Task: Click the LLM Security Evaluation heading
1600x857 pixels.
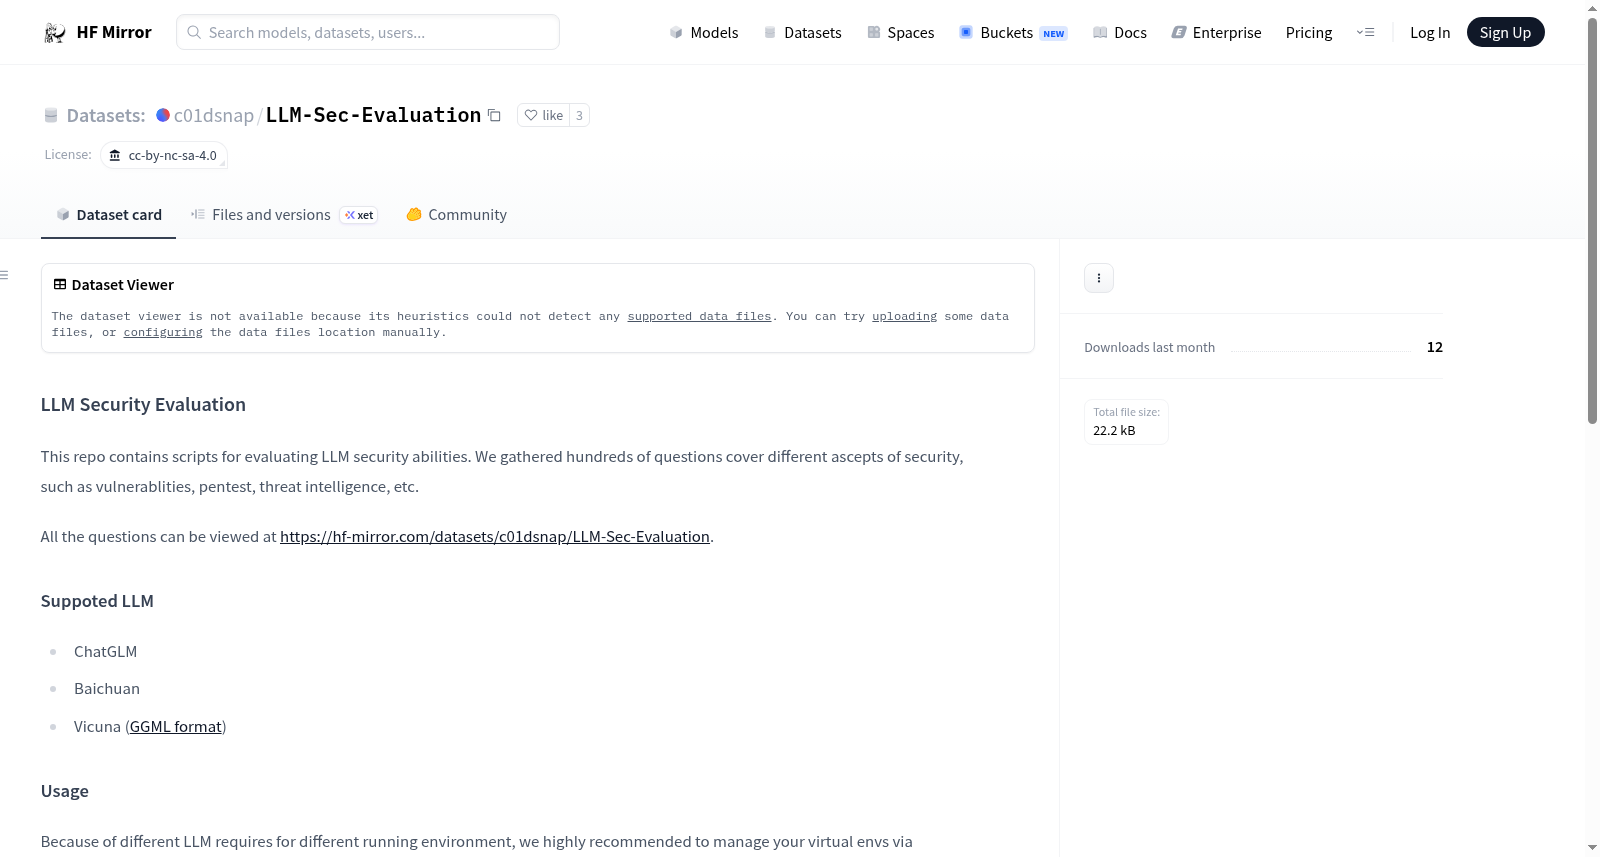Action: click(x=143, y=405)
